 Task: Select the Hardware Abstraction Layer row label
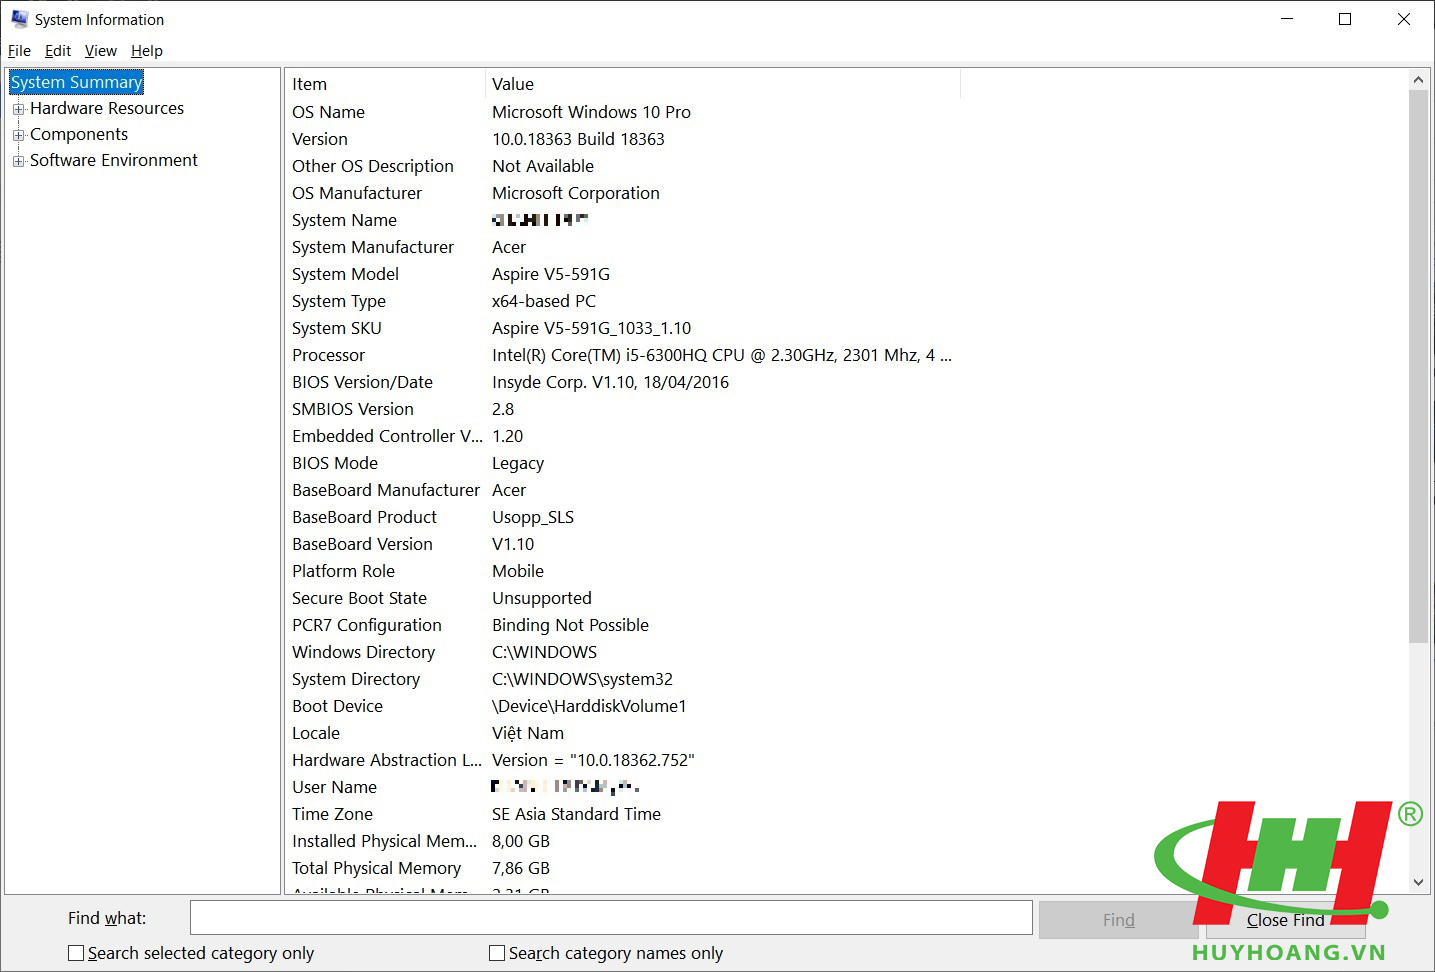pyautogui.click(x=387, y=760)
